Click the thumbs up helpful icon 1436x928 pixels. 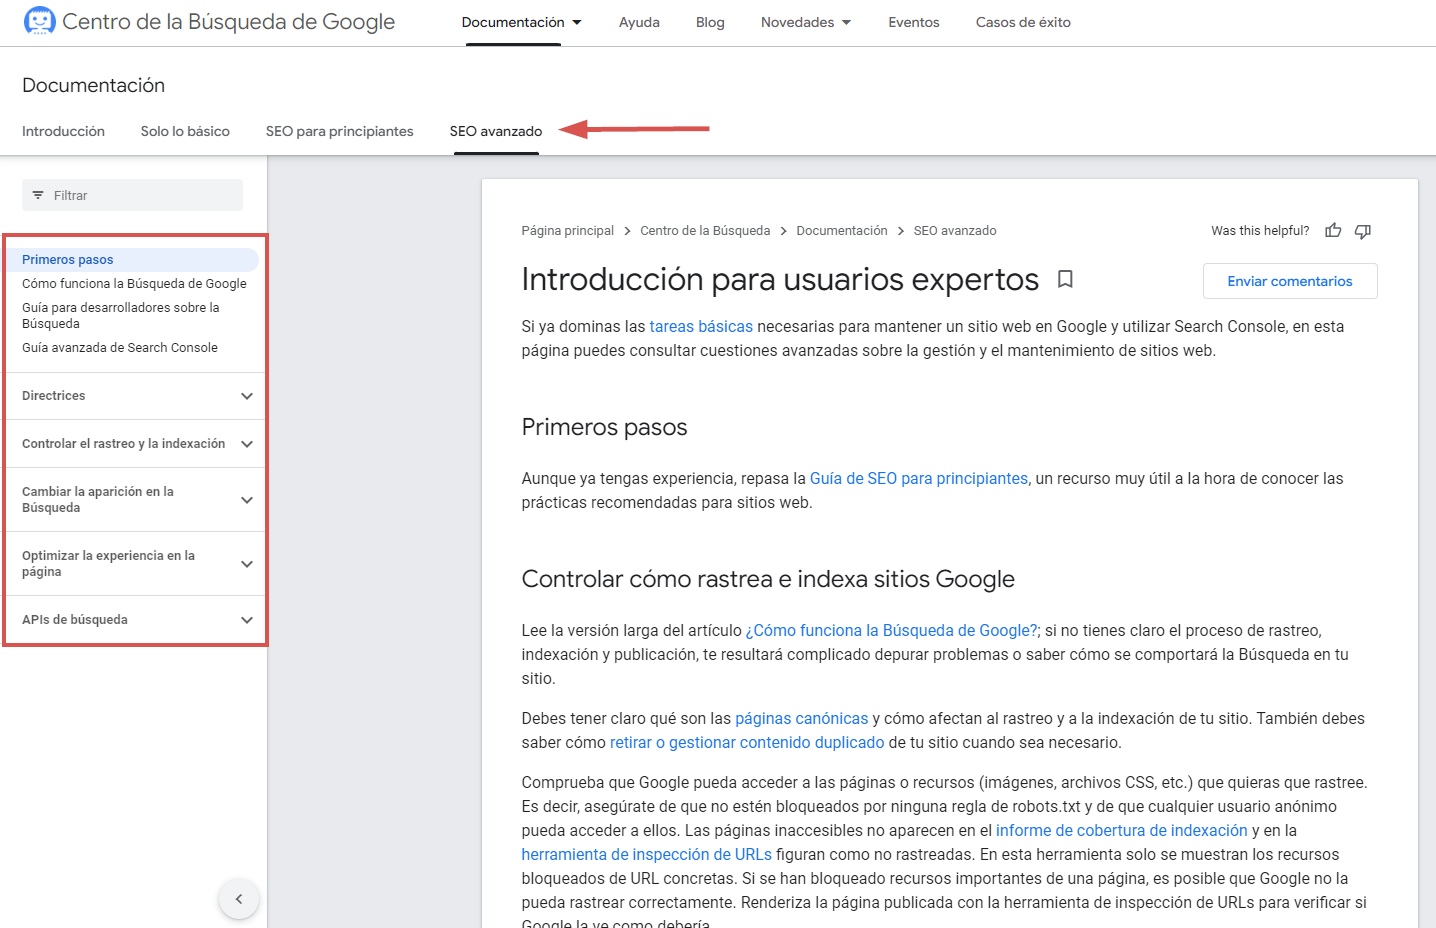(1333, 231)
